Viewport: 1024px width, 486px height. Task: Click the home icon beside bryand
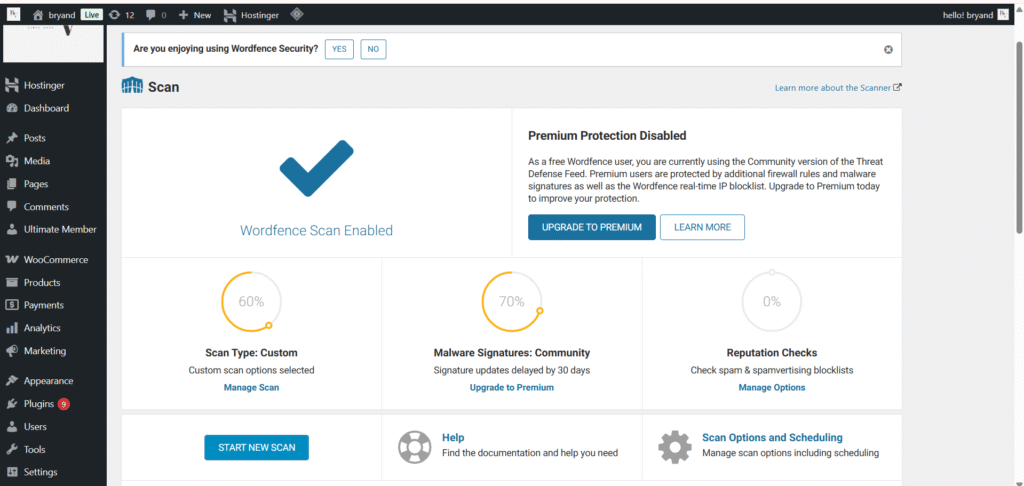pyautogui.click(x=38, y=15)
